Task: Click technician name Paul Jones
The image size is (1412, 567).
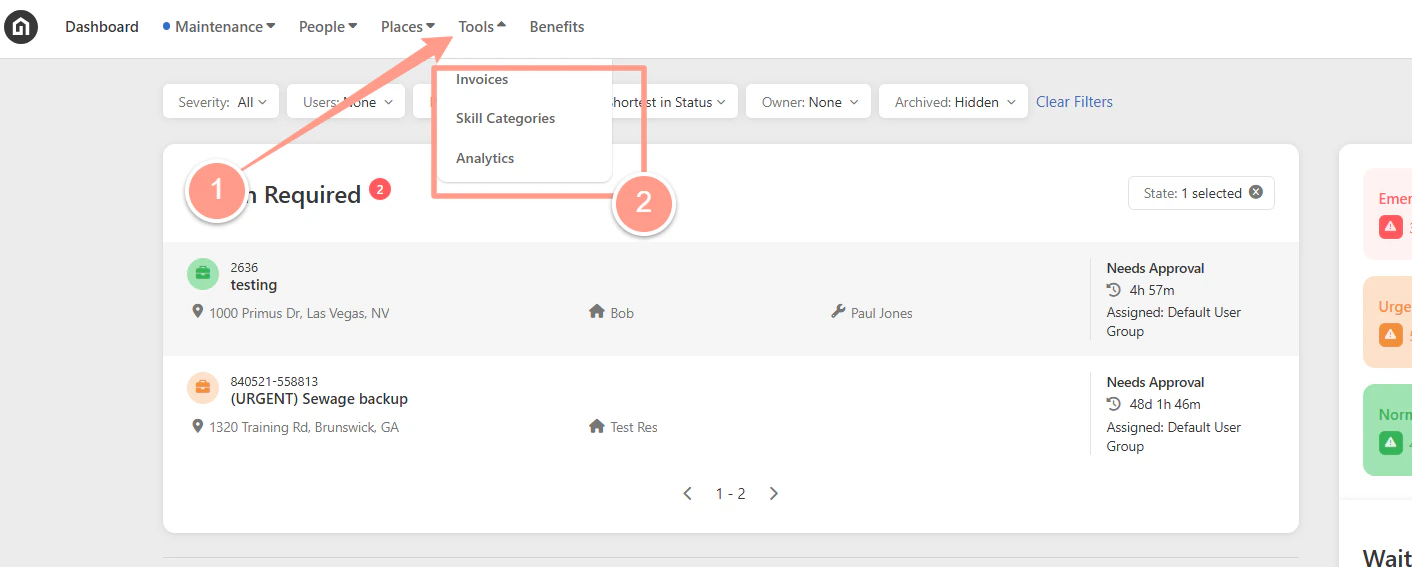Action: click(x=882, y=313)
